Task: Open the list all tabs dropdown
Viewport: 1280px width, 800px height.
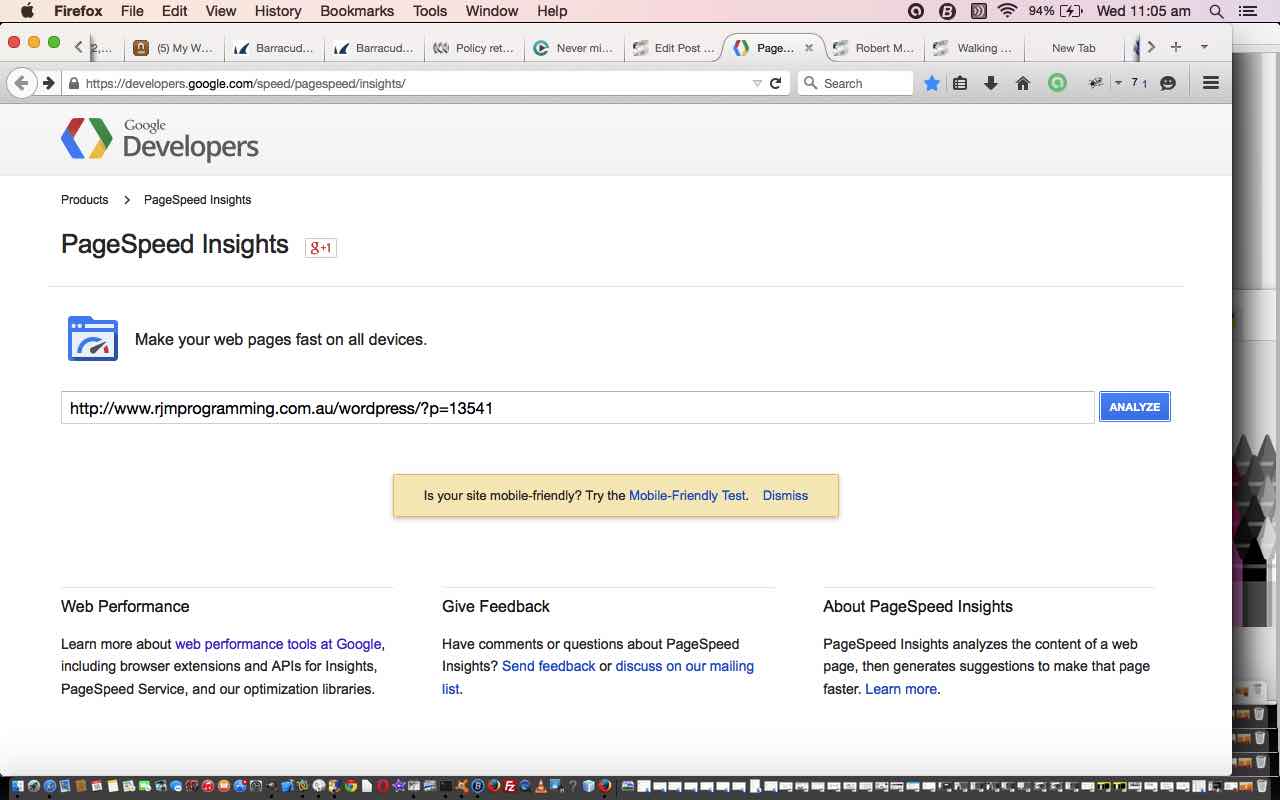Action: click(x=1204, y=47)
